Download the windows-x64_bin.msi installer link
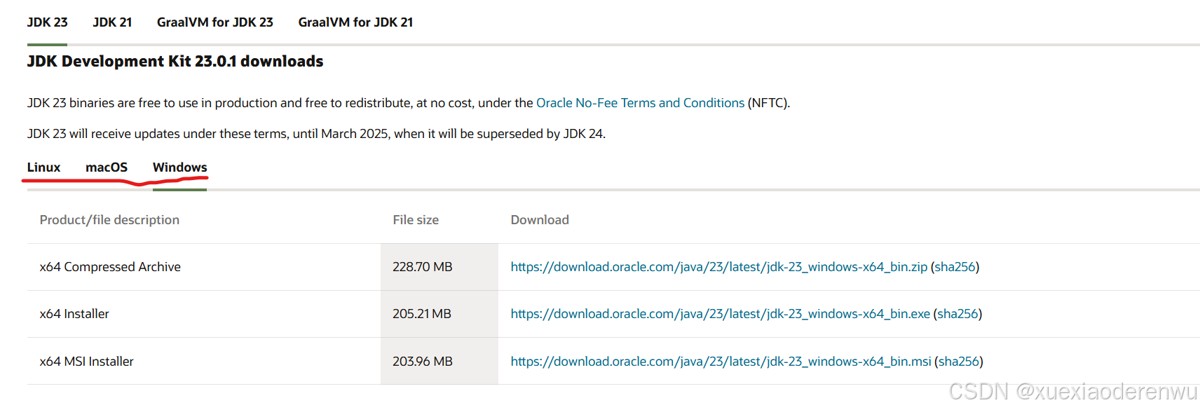The image size is (1200, 412). pyautogui.click(x=720, y=361)
